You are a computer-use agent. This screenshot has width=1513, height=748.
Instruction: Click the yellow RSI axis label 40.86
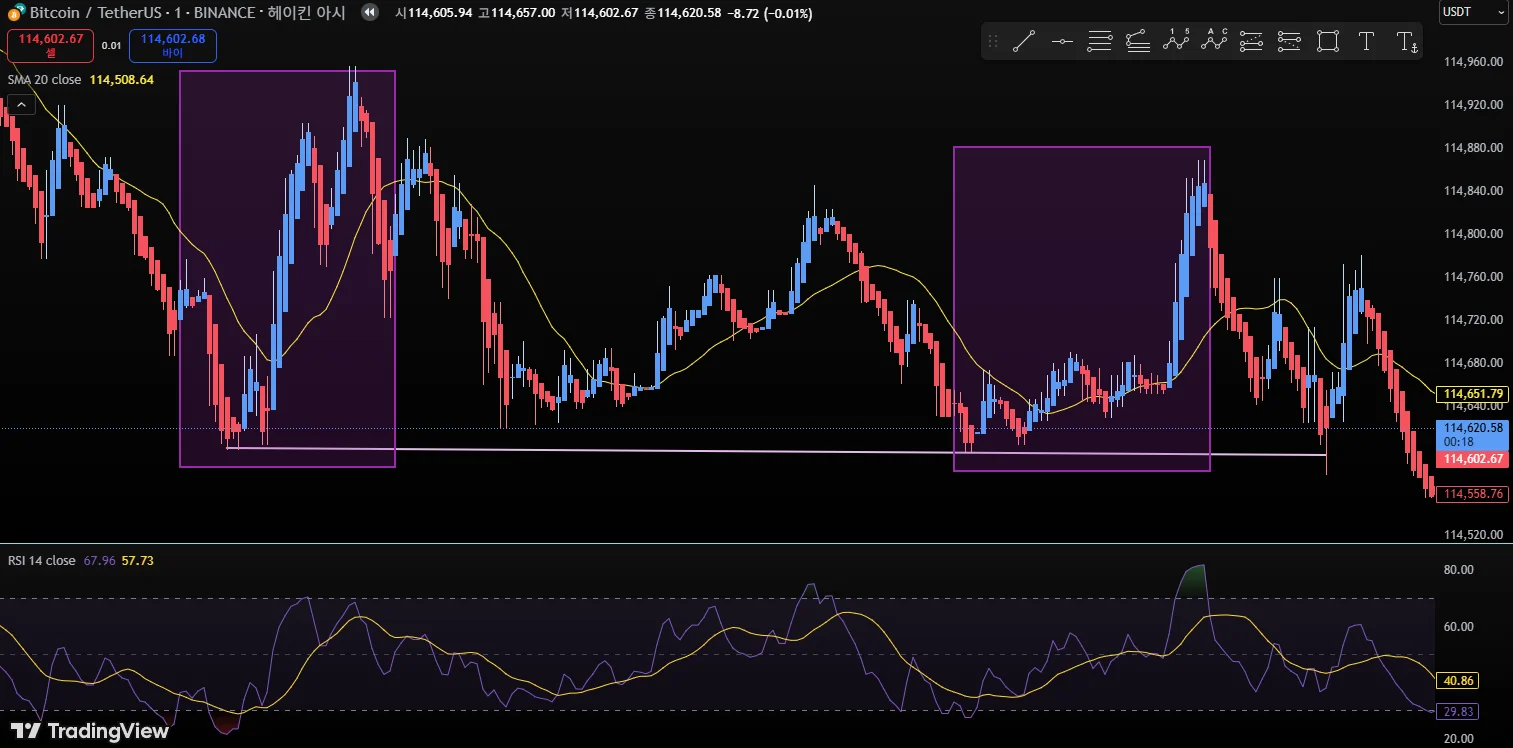1459,681
